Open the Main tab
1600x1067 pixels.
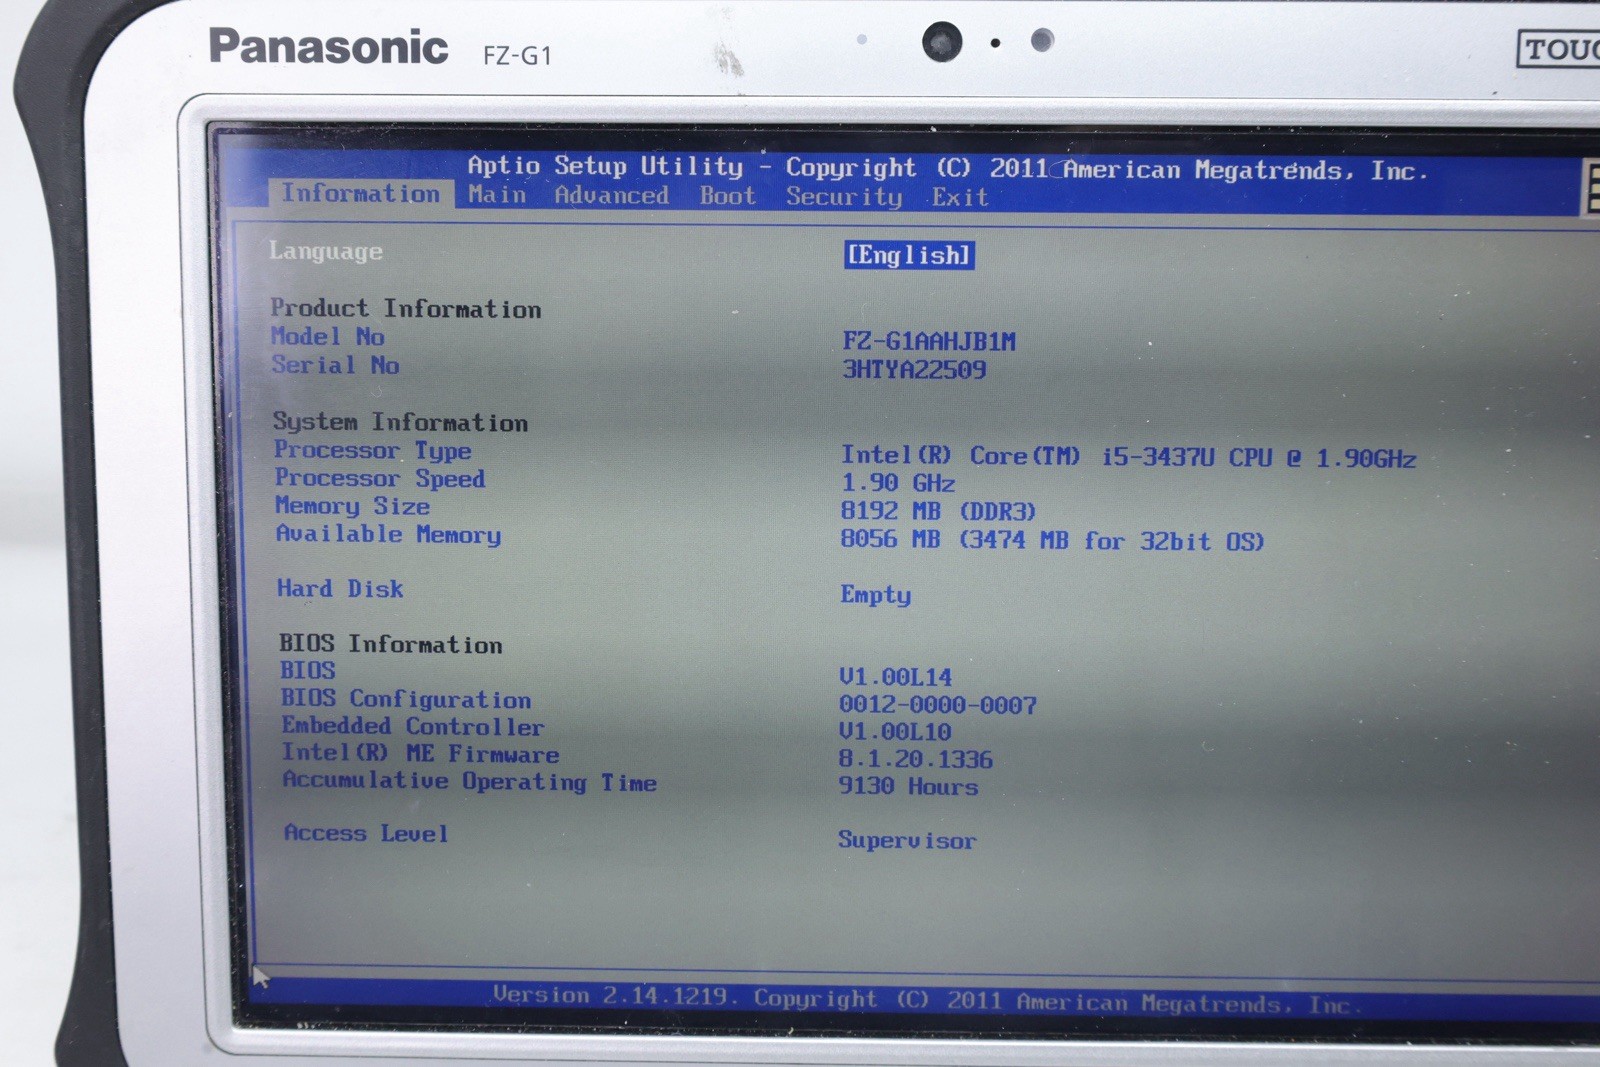click(x=497, y=195)
